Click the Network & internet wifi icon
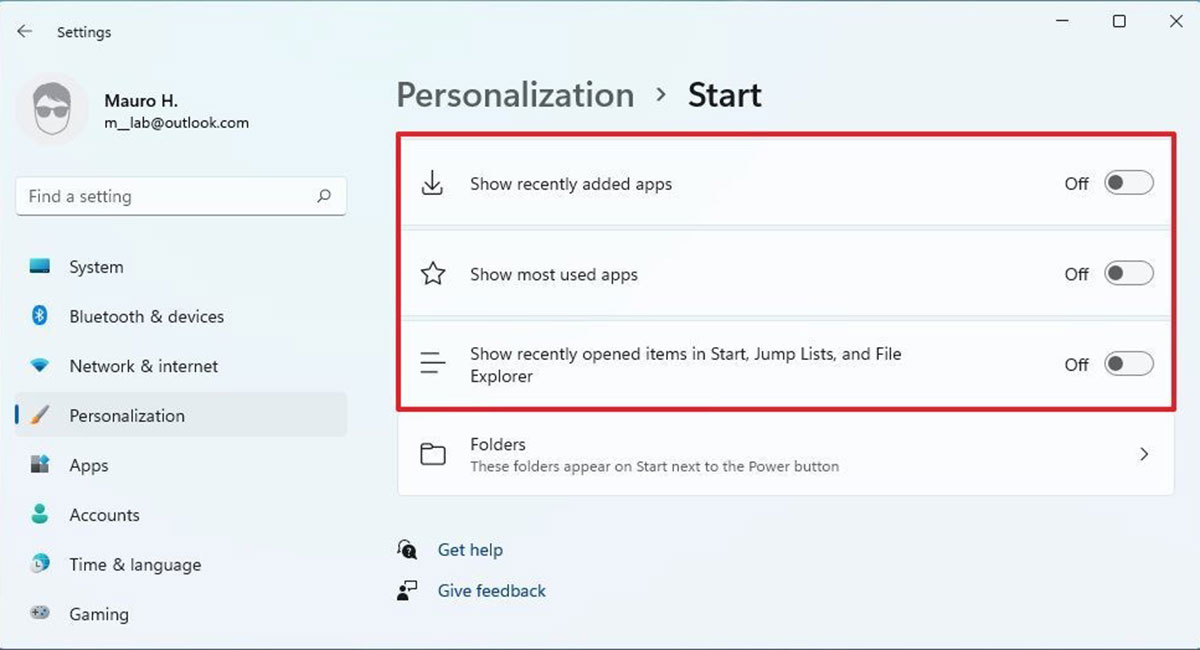Viewport: 1200px width, 650px height. pos(40,366)
